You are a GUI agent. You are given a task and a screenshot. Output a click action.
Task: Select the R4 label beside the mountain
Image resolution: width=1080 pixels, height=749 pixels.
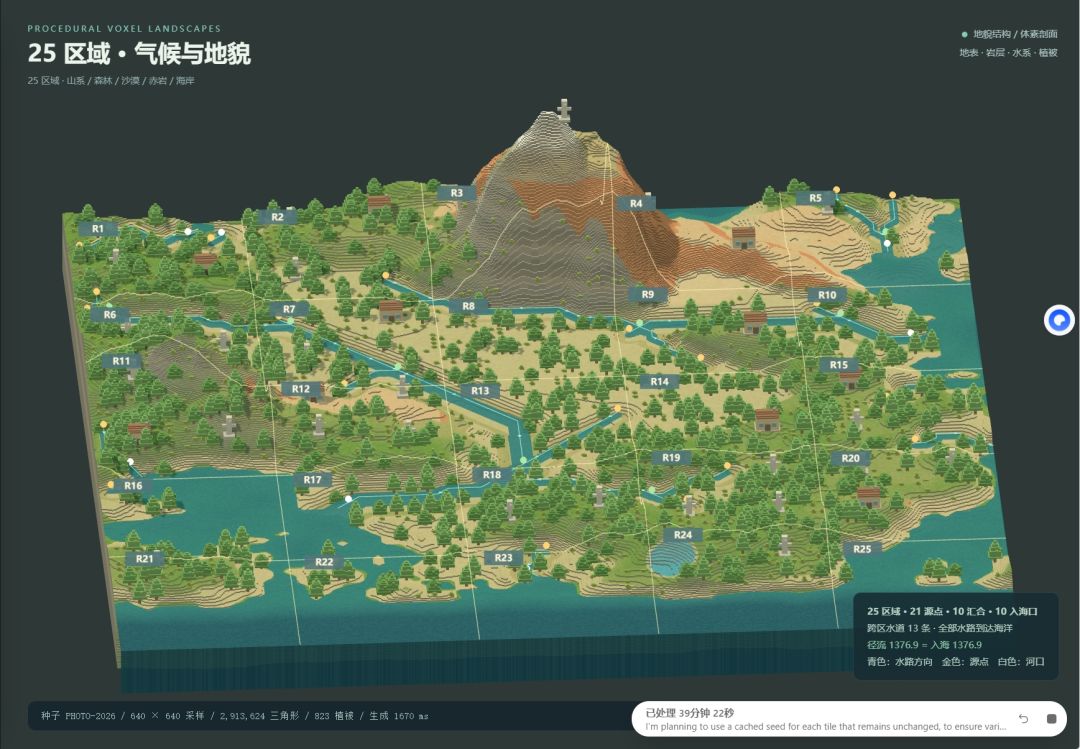point(636,203)
